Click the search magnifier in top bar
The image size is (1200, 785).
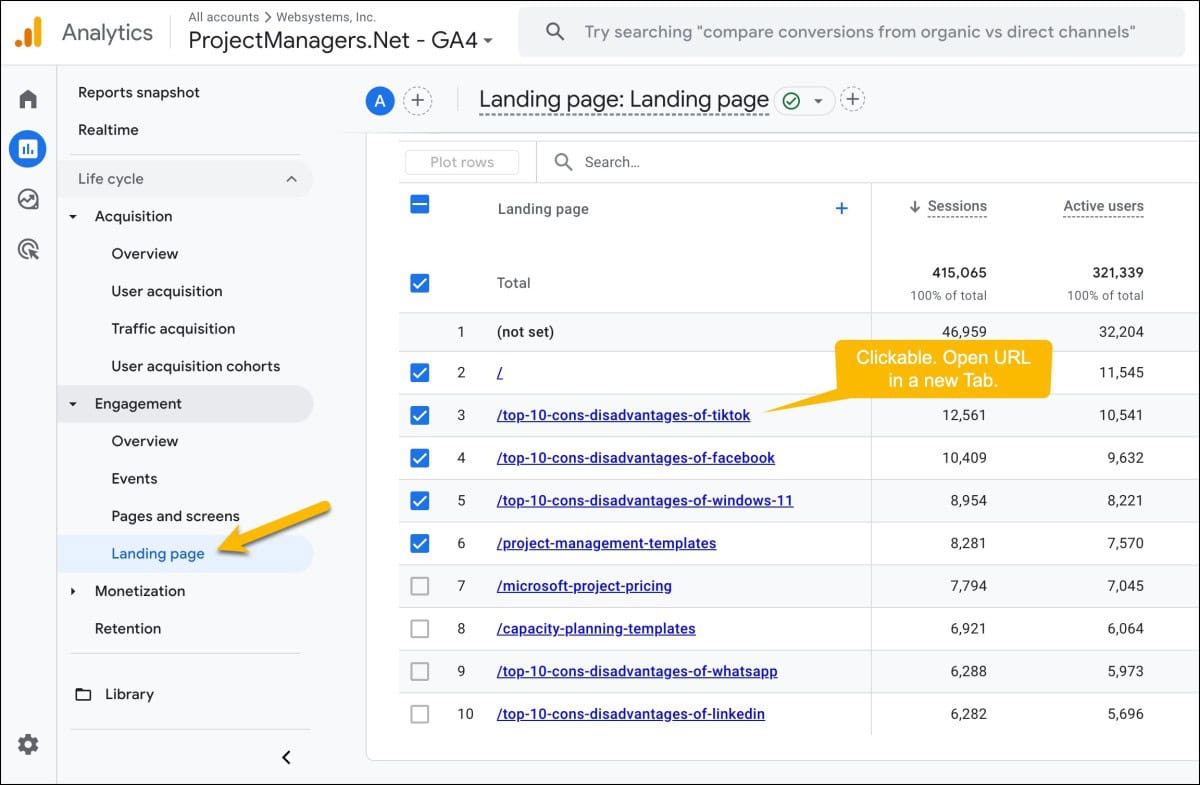click(555, 32)
